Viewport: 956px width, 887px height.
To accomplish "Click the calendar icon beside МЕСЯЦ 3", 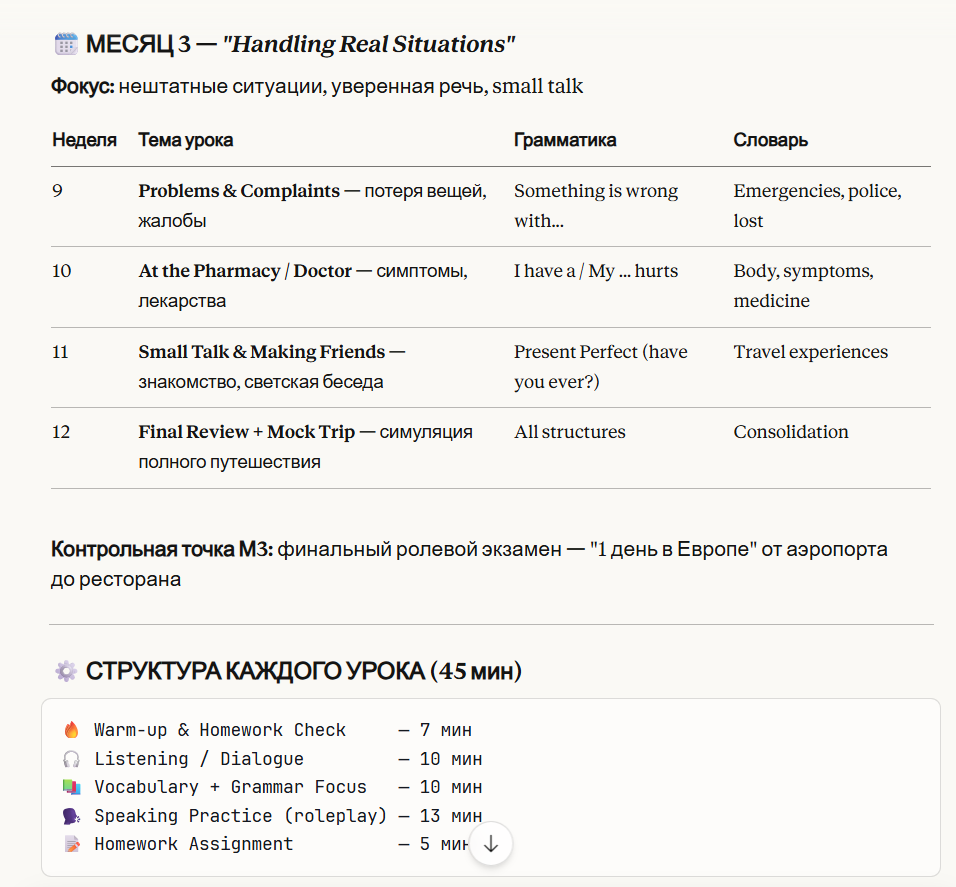I will [66, 44].
